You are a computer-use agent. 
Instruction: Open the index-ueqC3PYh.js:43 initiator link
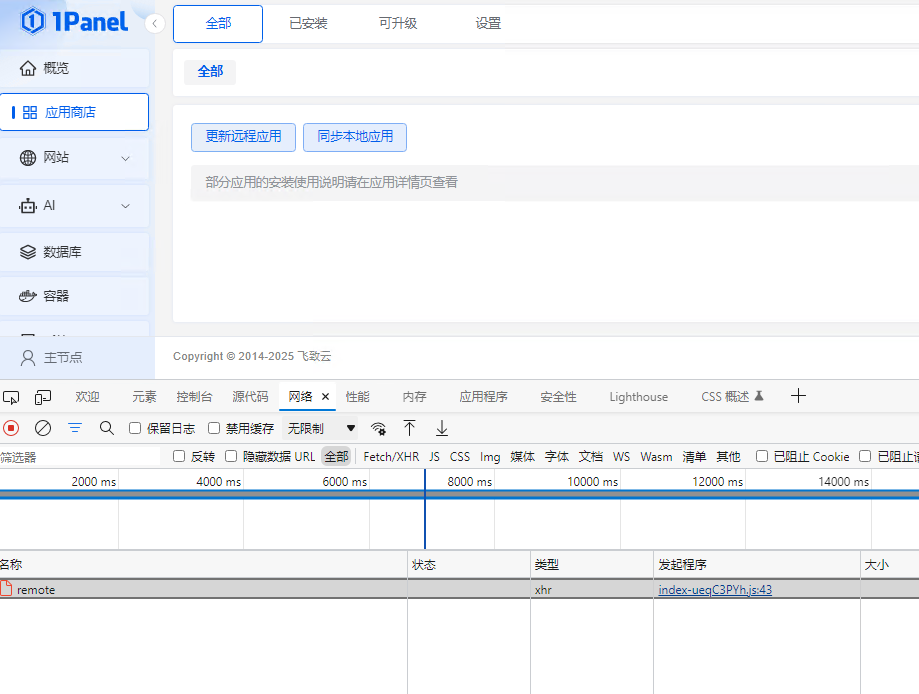(x=715, y=590)
